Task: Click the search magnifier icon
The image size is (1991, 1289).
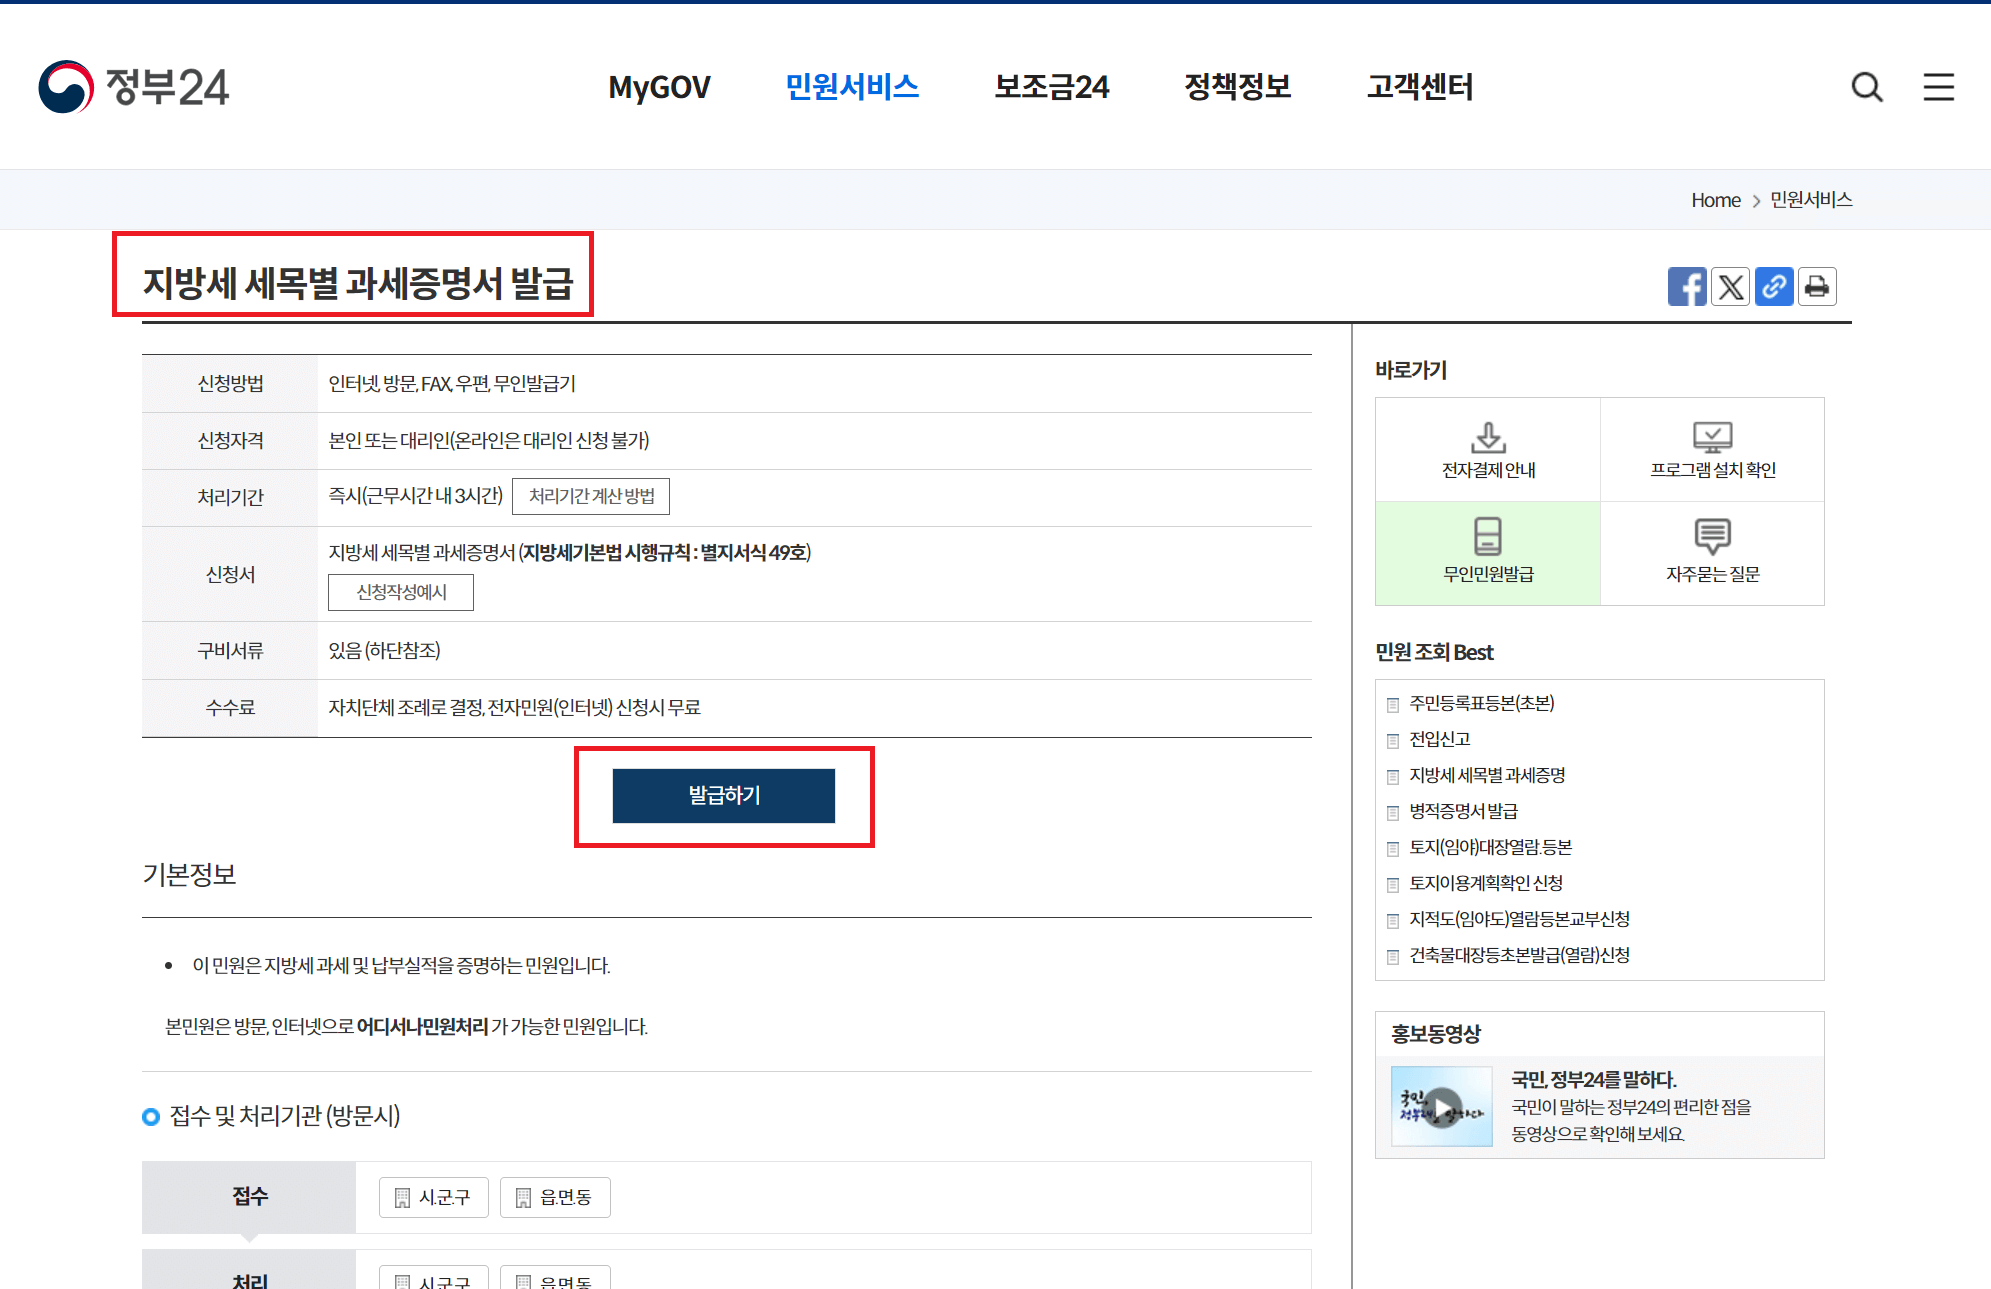Action: tap(1866, 87)
